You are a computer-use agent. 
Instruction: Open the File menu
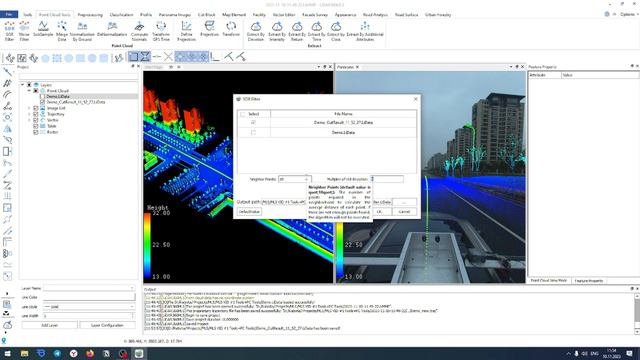(x=9, y=14)
